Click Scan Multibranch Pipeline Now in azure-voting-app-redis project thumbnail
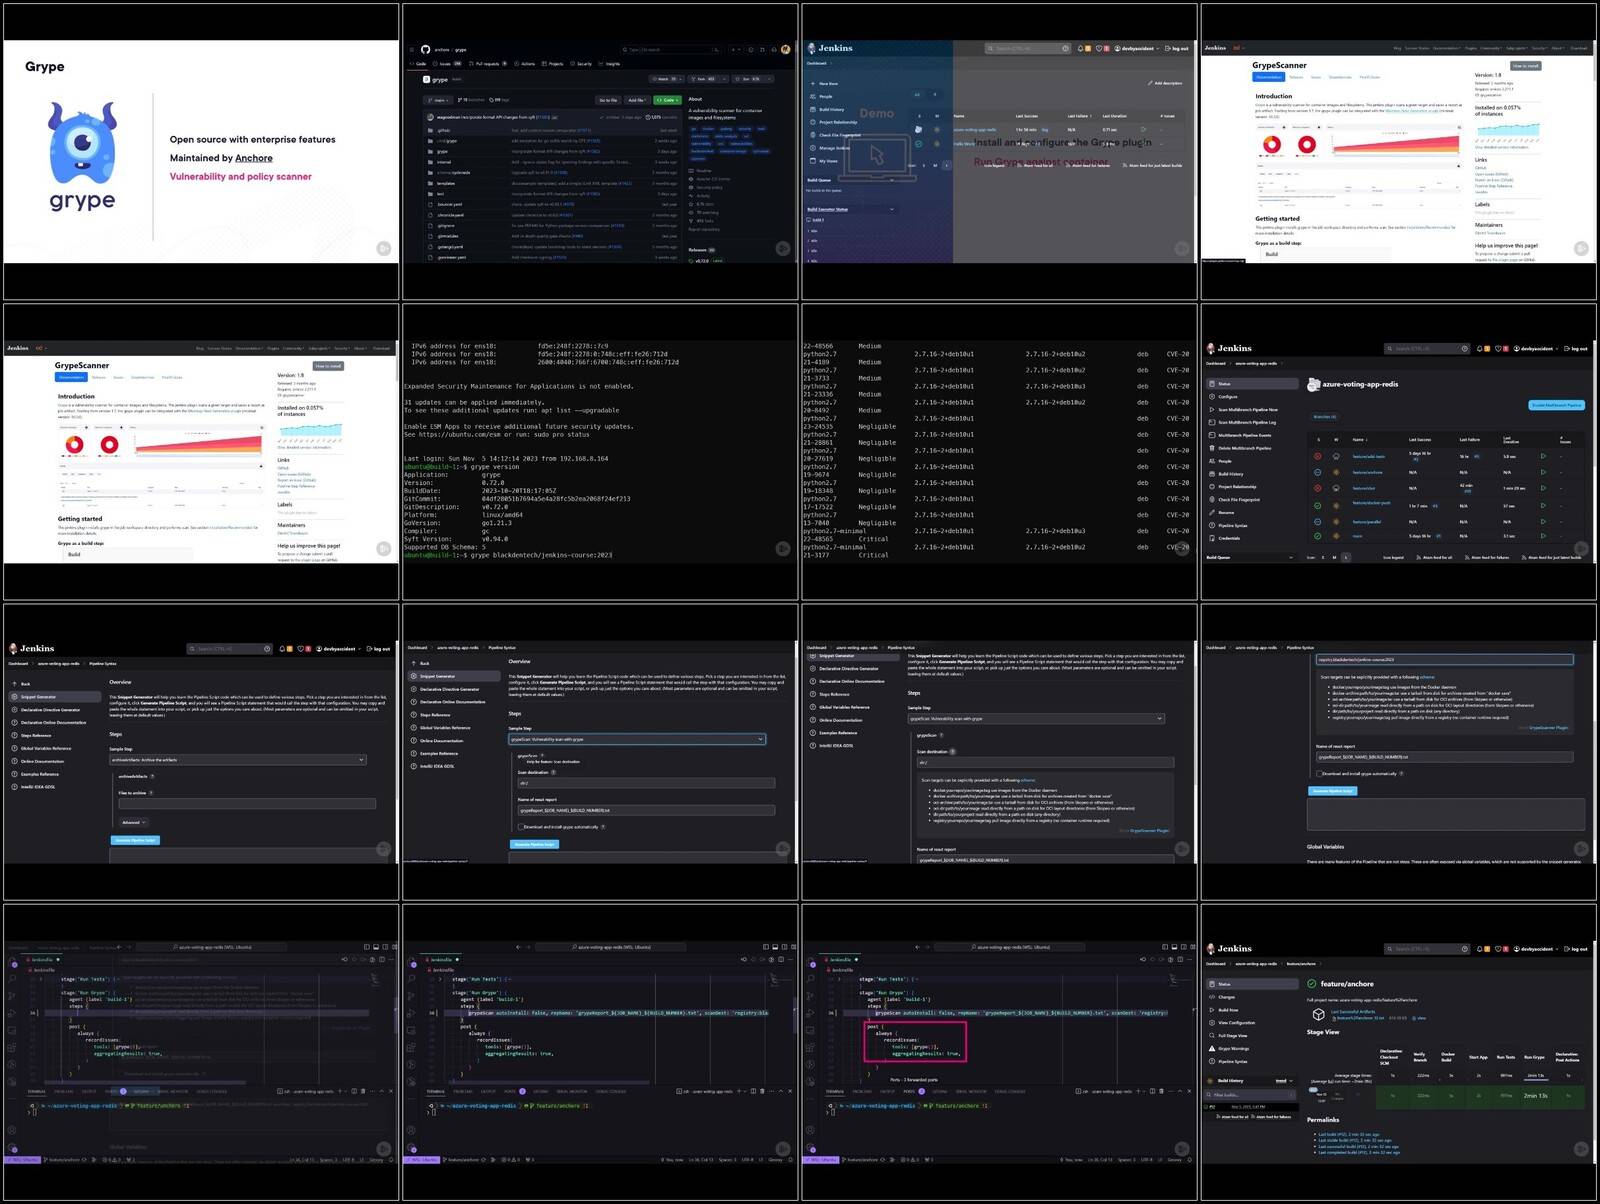Screen dimensions: 1600x1204 [1244, 410]
